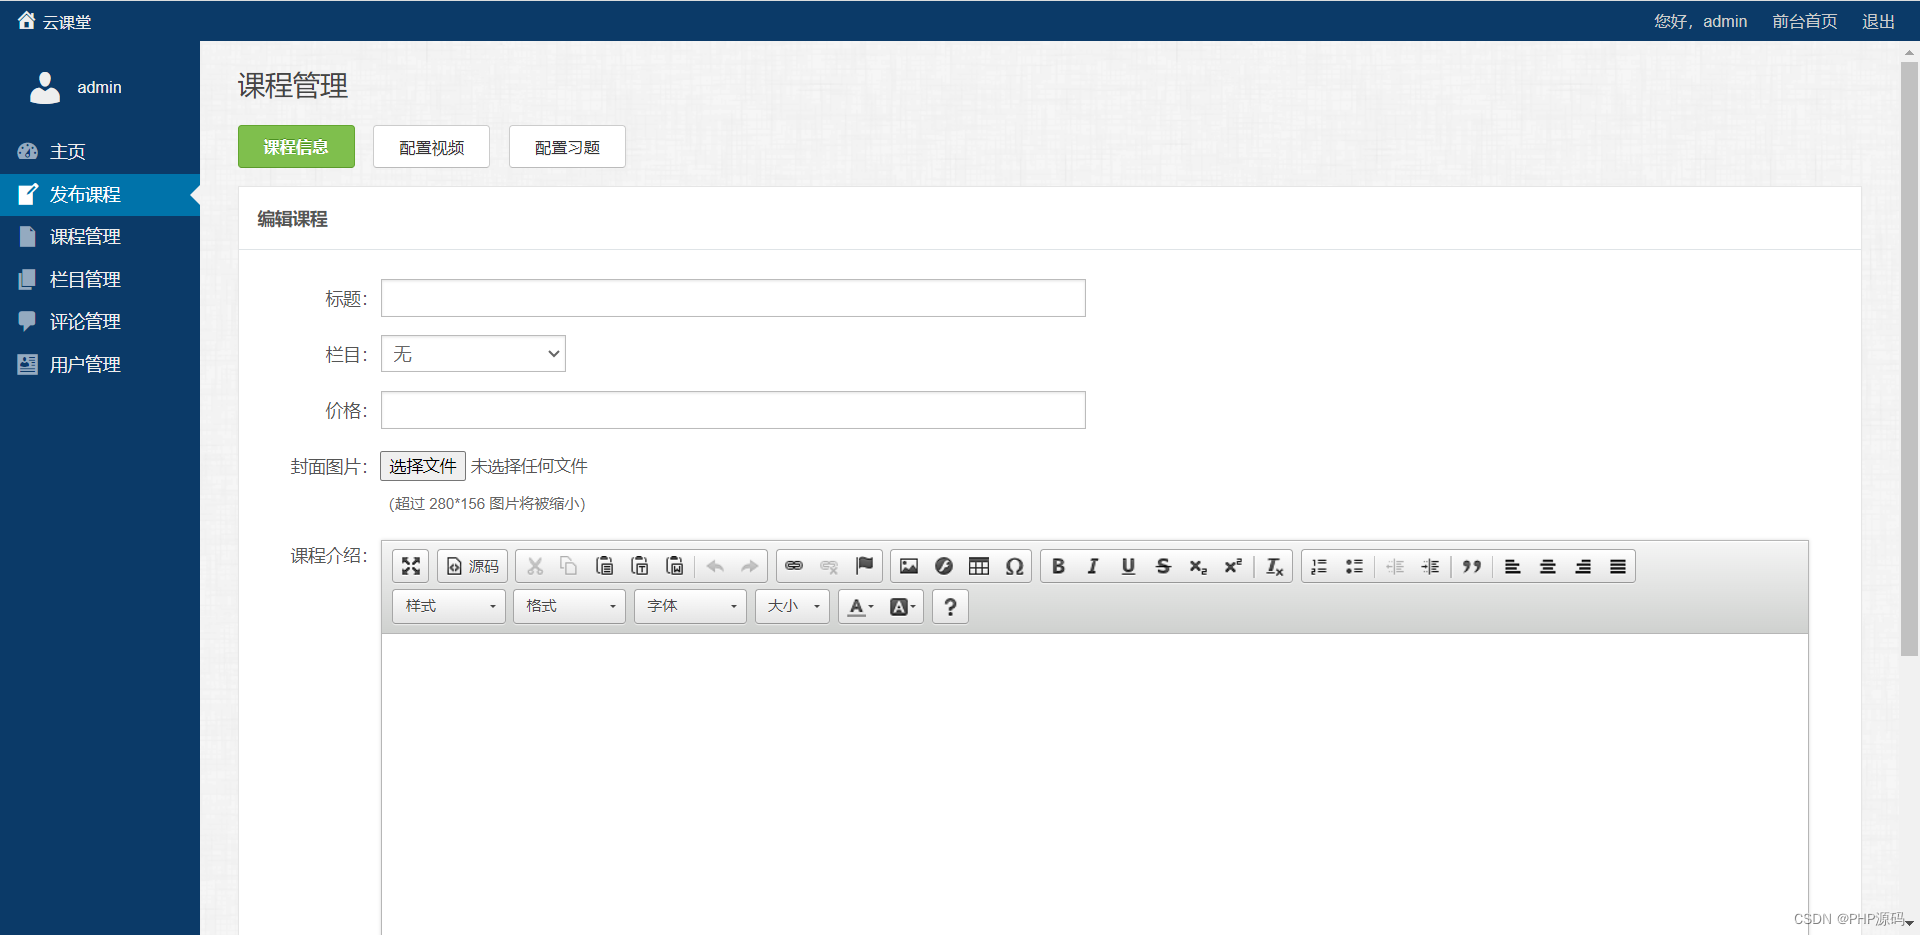The width and height of the screenshot is (1920, 935).
Task: Expand the 栏目 category select box
Action: 473,354
